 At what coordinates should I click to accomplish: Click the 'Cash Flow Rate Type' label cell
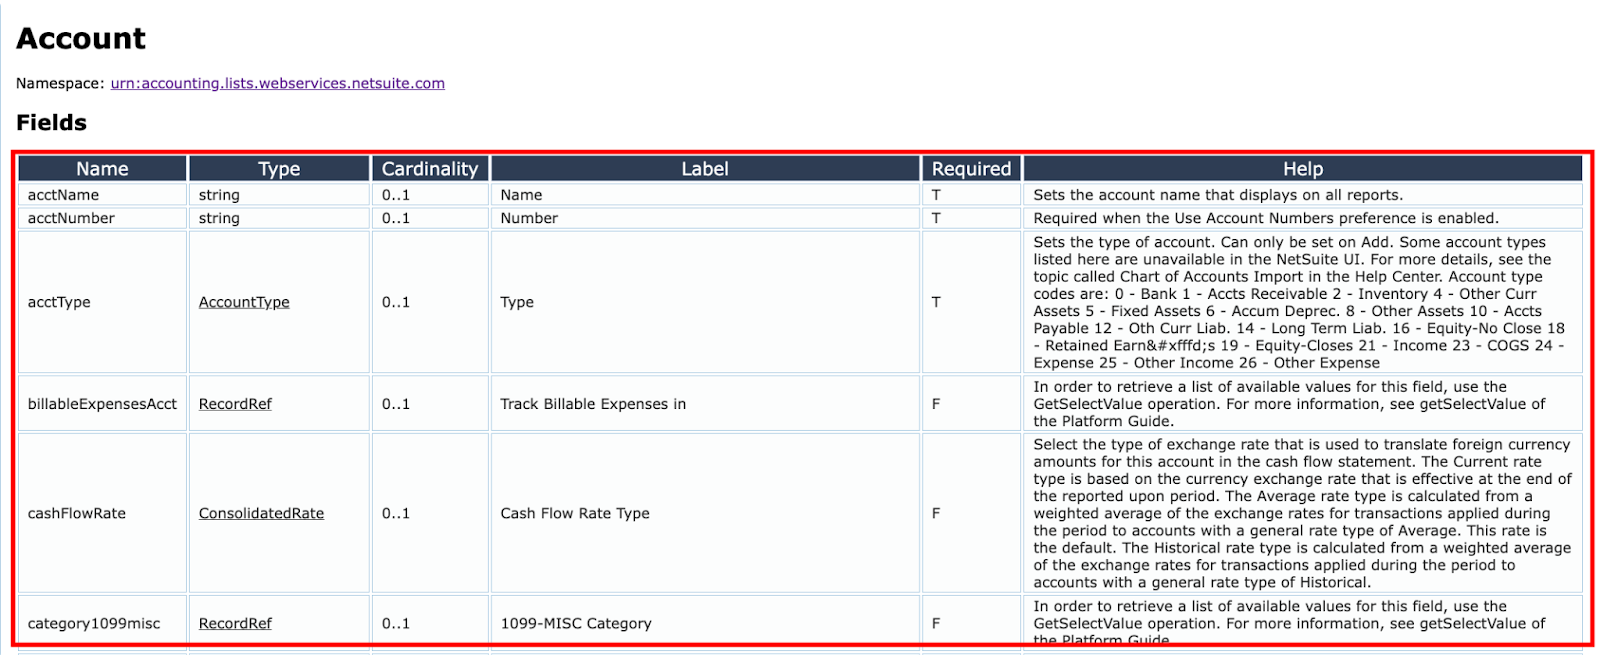coord(705,513)
